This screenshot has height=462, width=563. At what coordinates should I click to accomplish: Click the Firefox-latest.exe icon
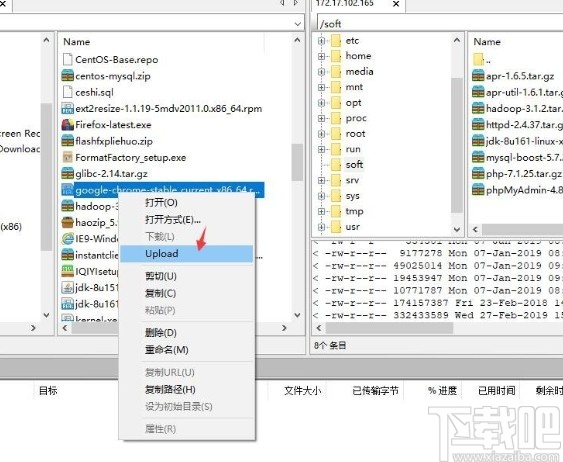tap(68, 125)
